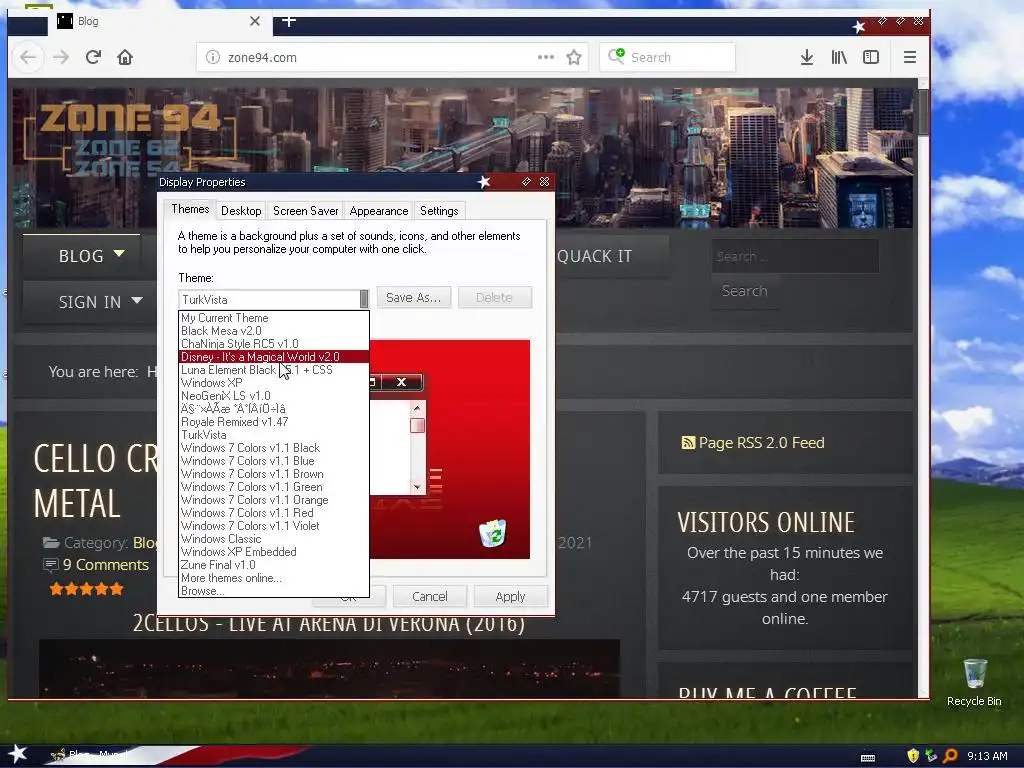Choose Windows 7 Colors v1.1 Brown

tap(274, 474)
